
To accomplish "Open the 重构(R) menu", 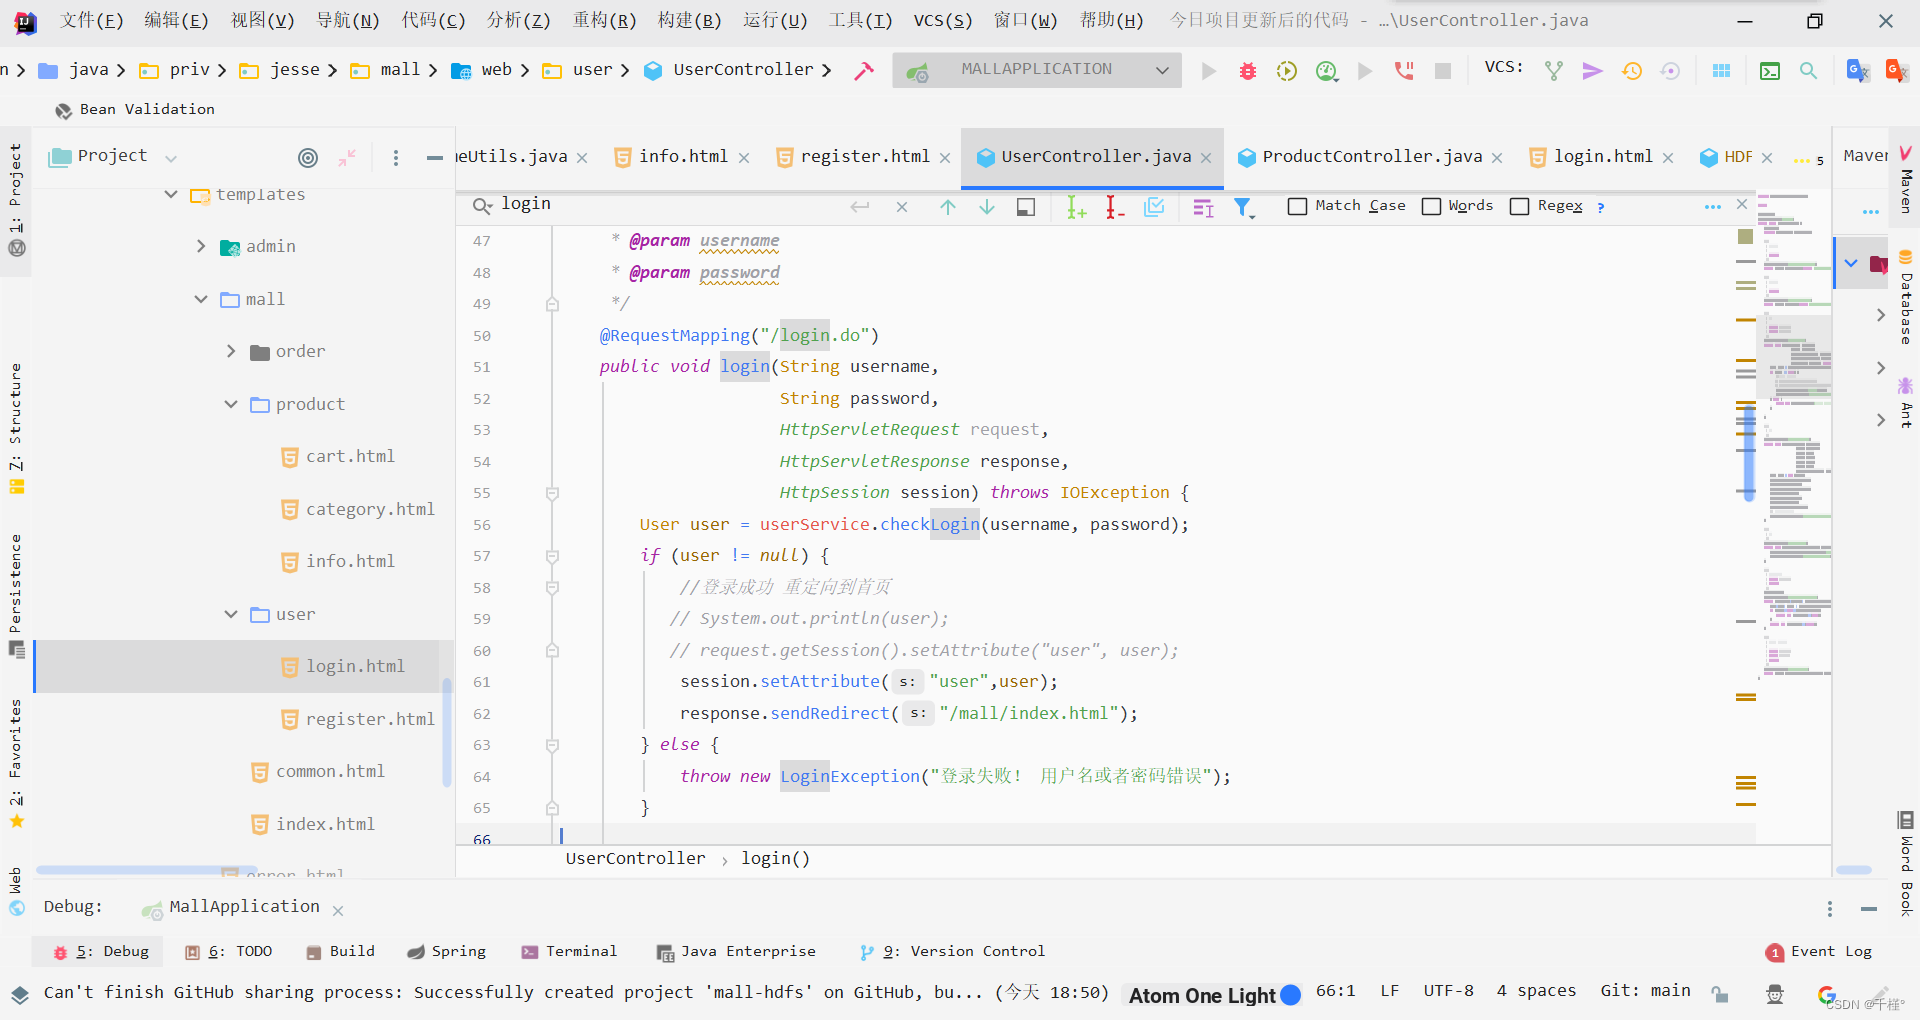I will [604, 20].
